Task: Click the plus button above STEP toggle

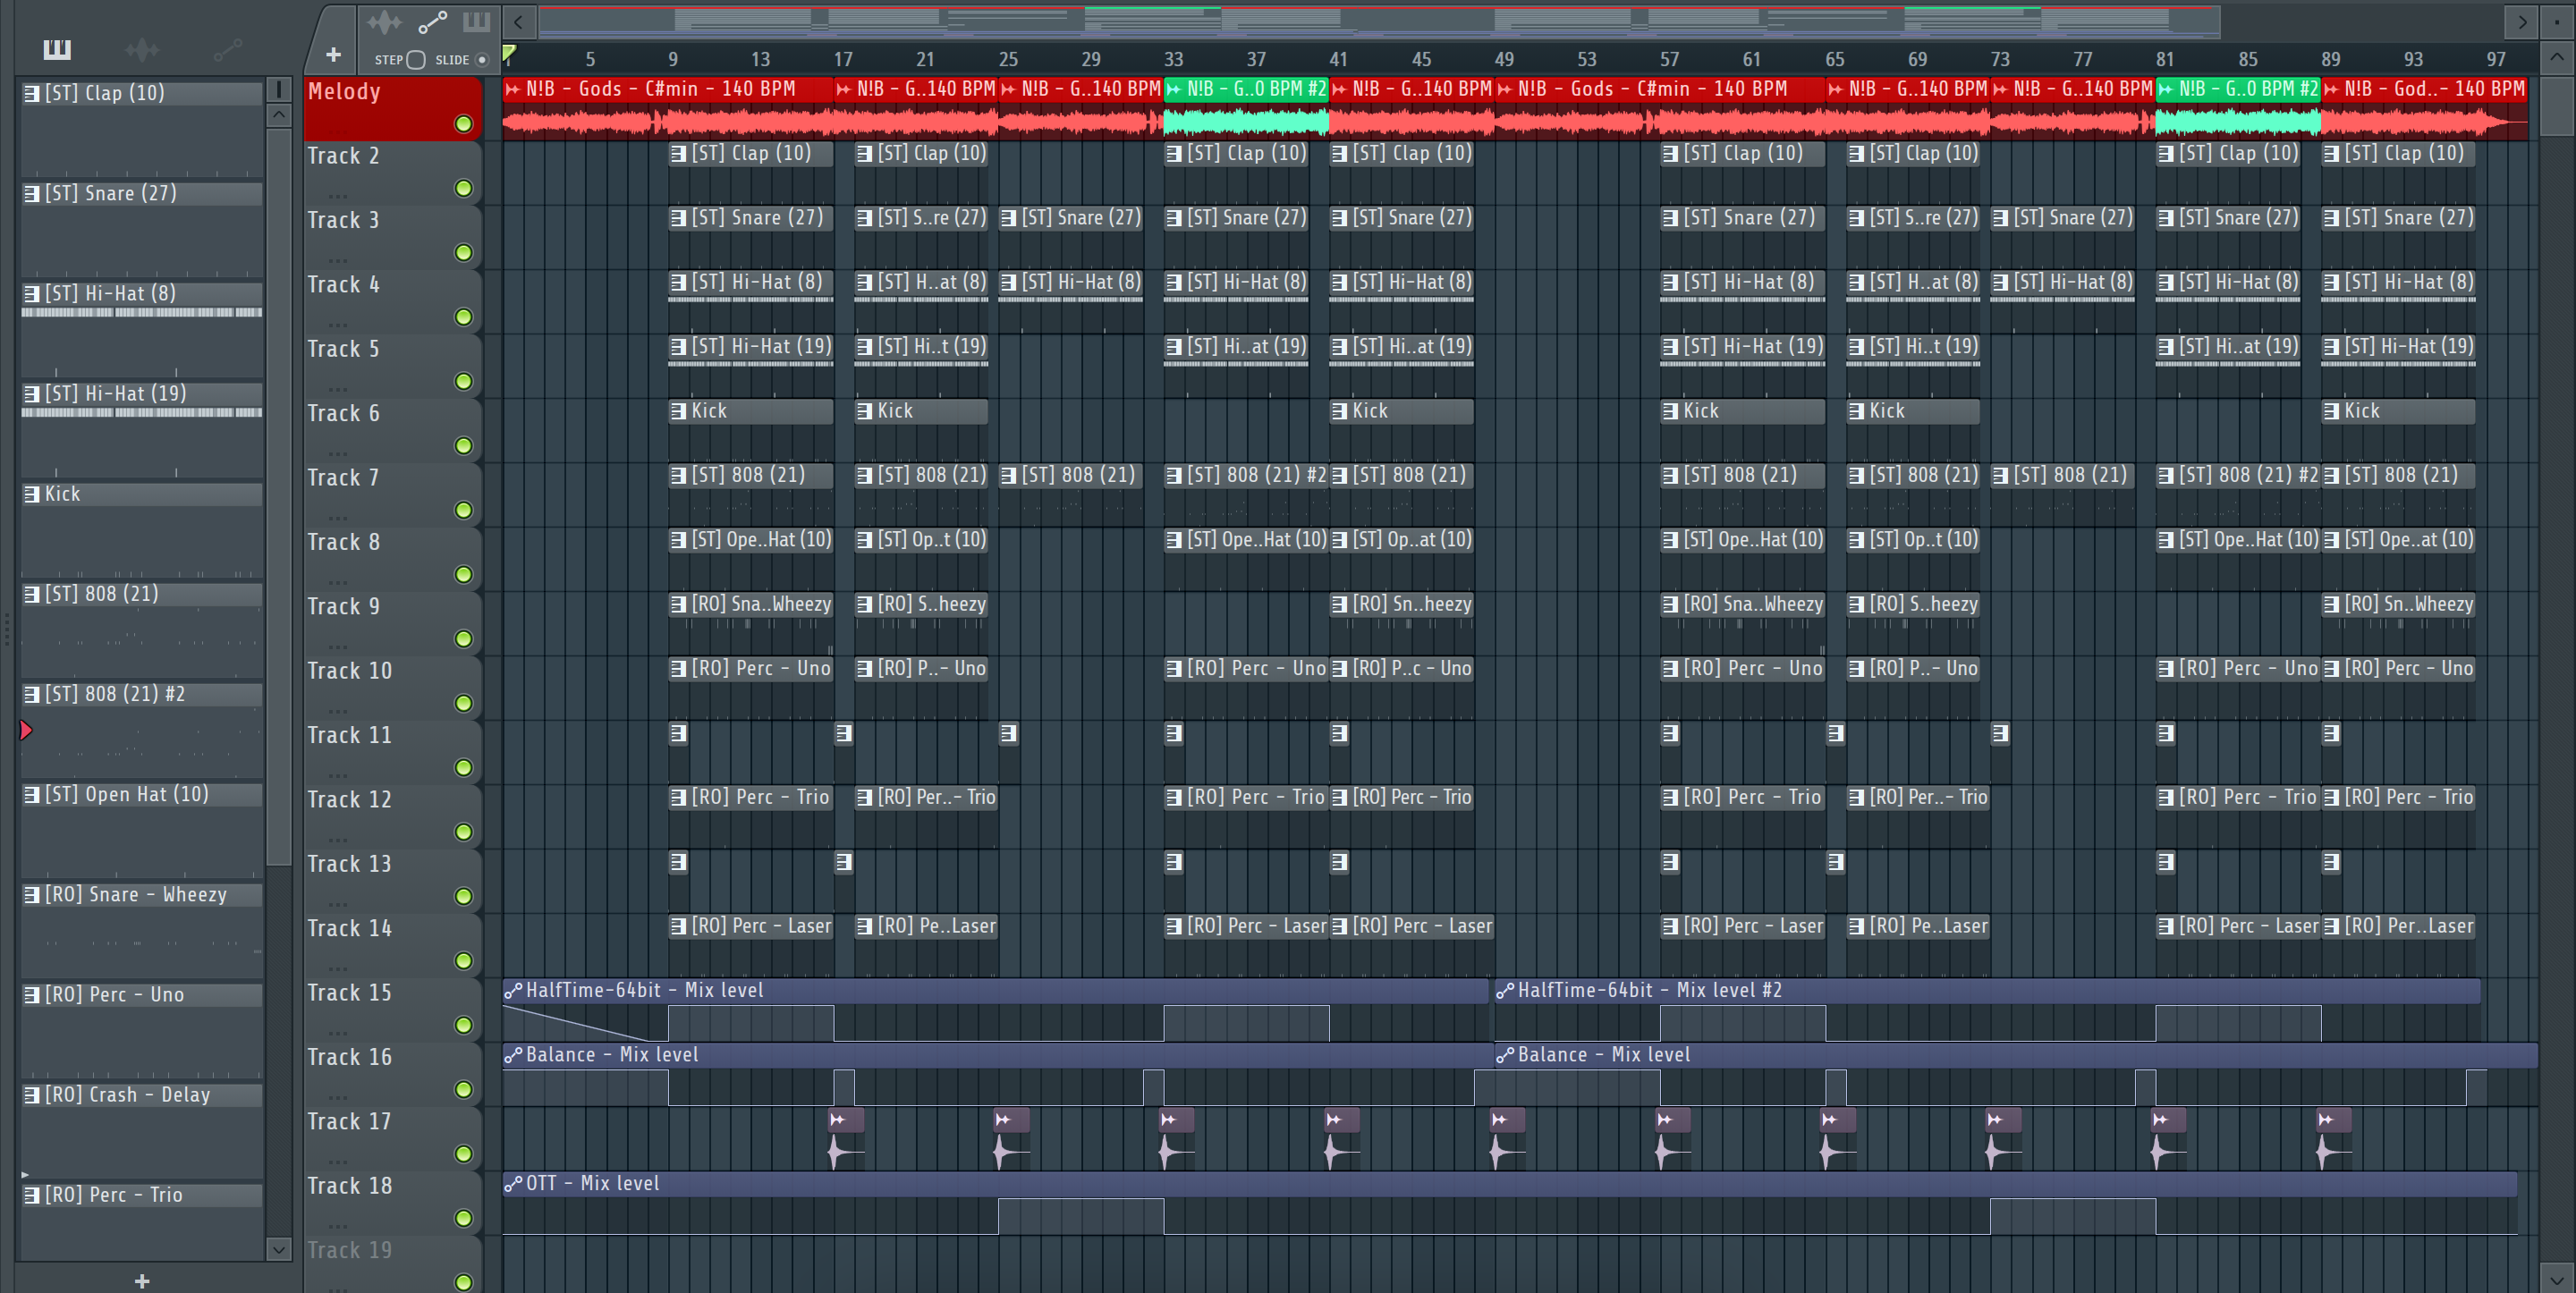Action: click(334, 55)
